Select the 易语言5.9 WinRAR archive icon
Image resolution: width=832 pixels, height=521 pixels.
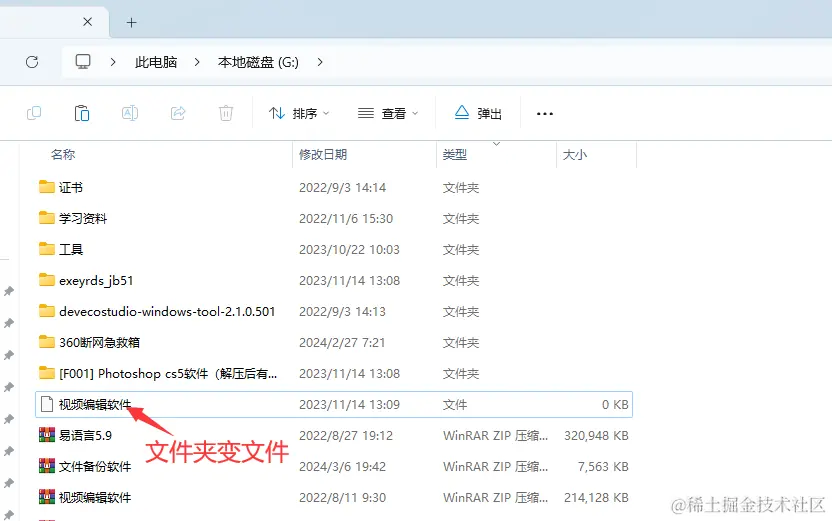47,435
